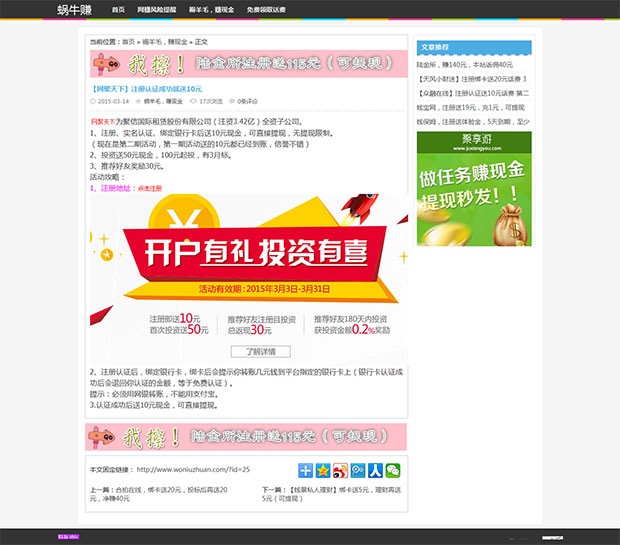
Task: Open the 免费领取话费 navigation item
Action: [266, 9]
